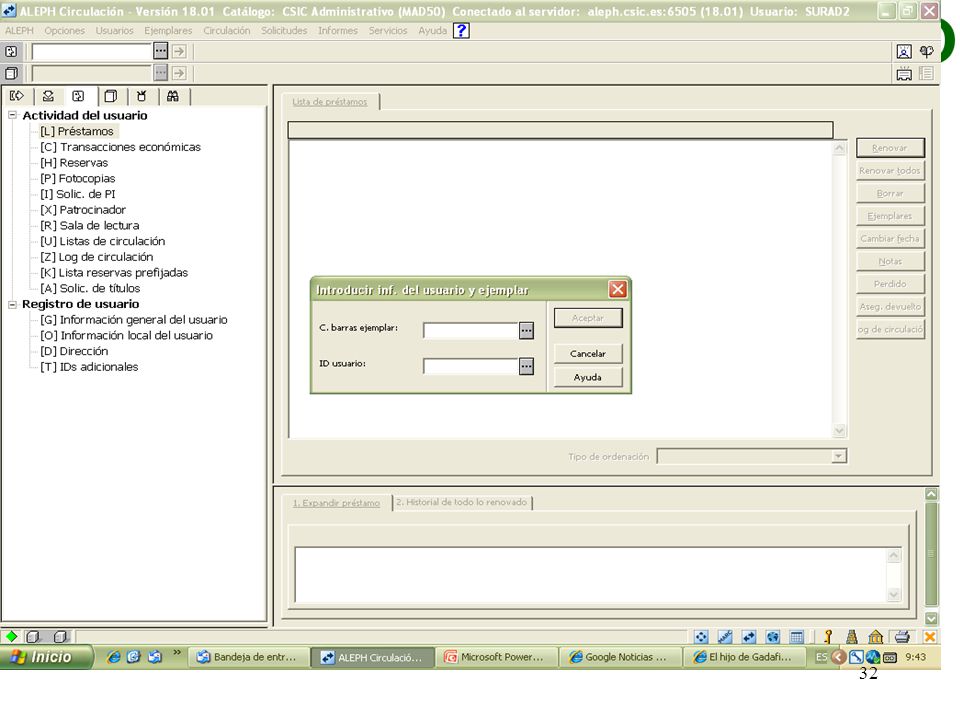Click the Cambiar fecha button
This screenshot has width=960, height=720.
(890, 238)
